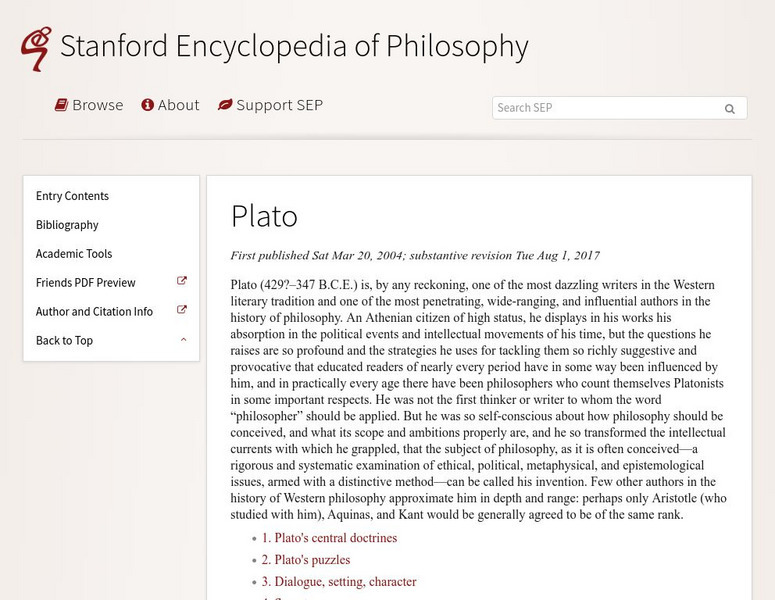Open the Browse menu

89,105
